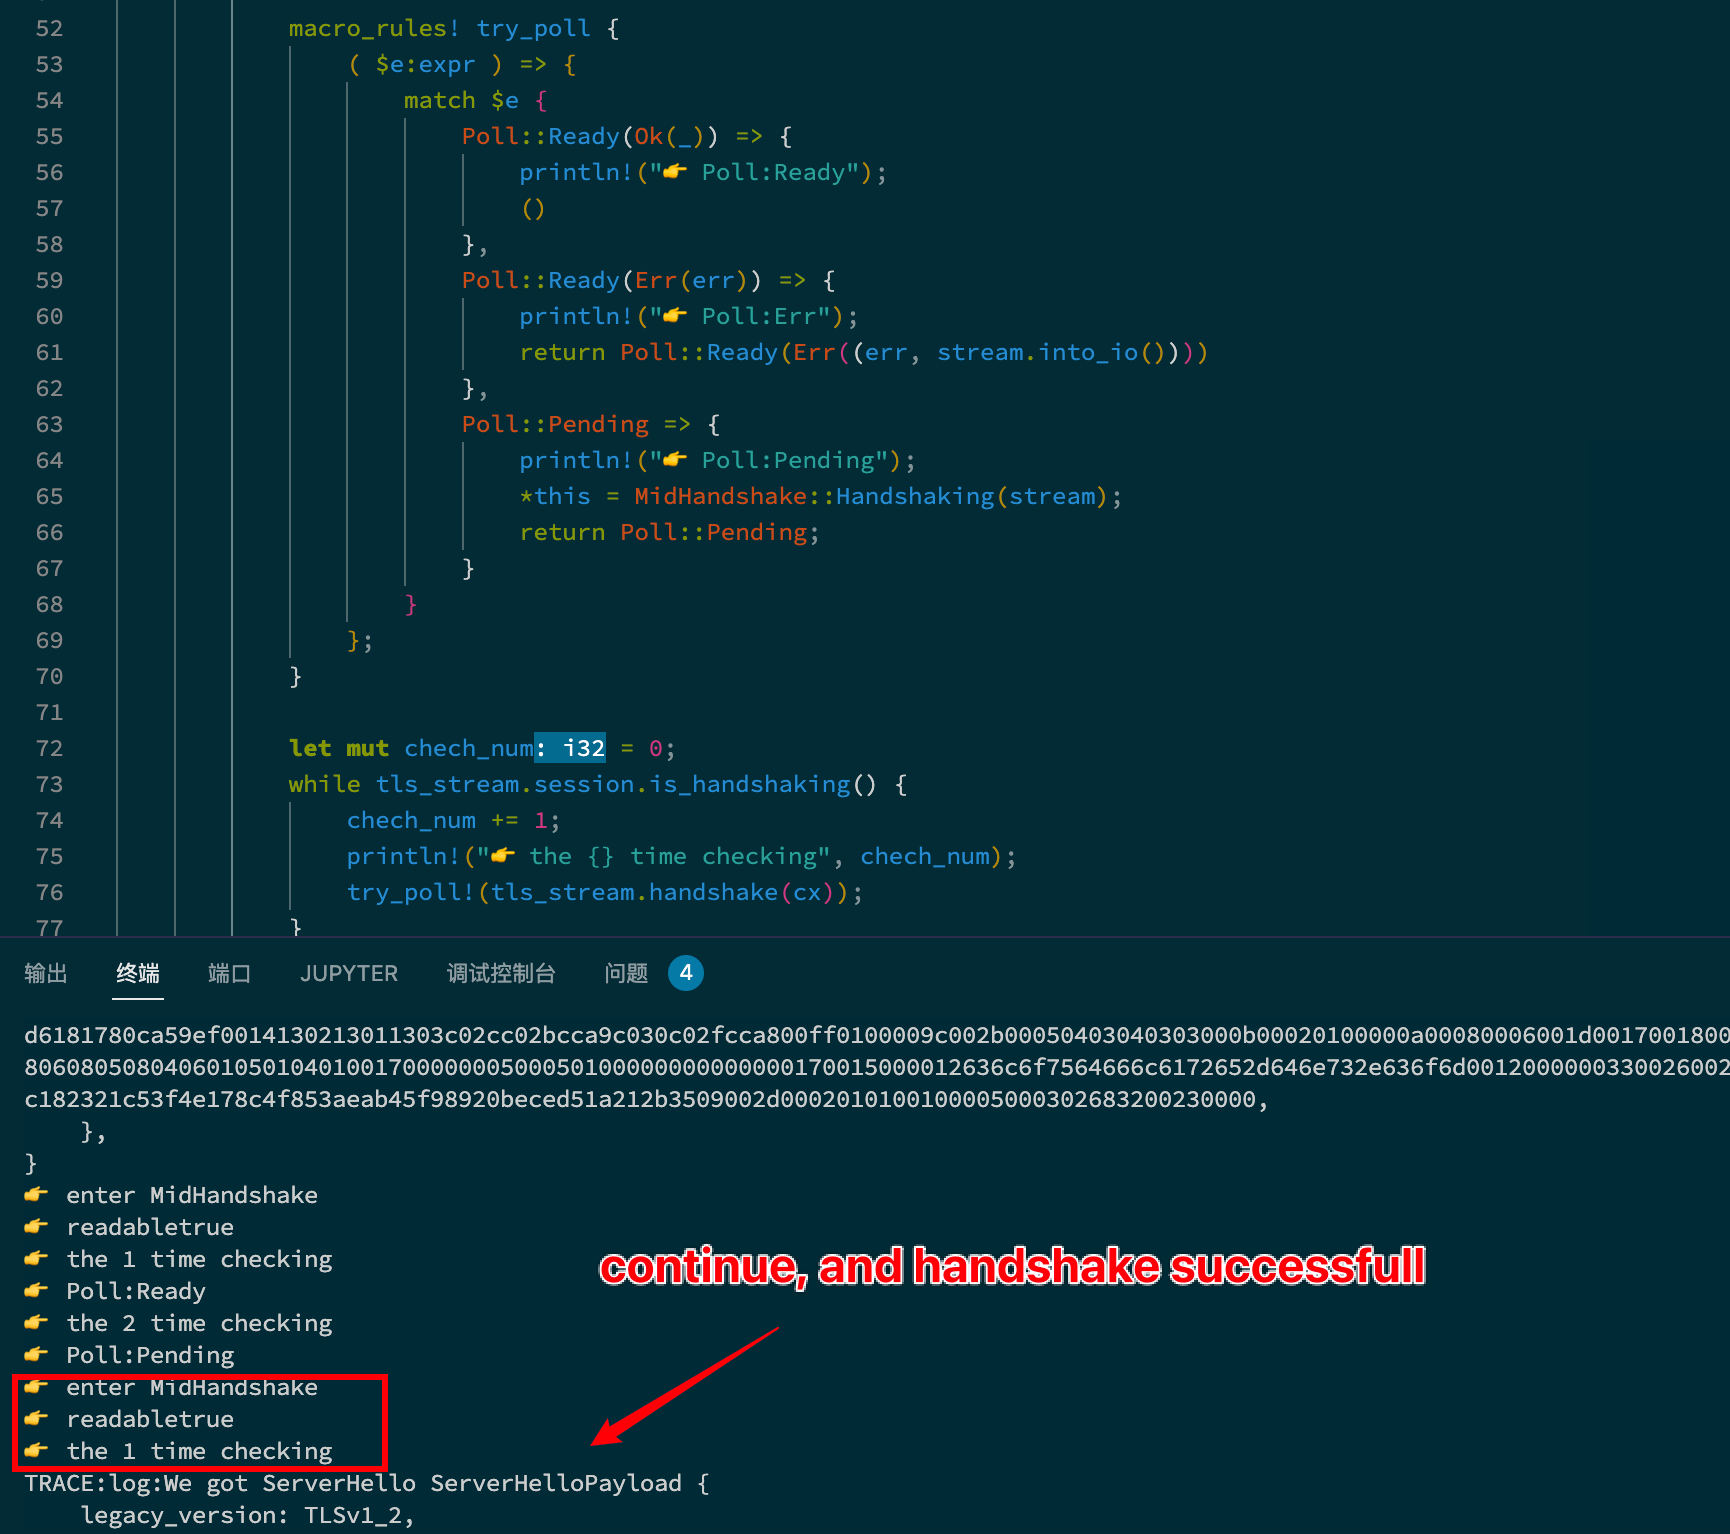The height and width of the screenshot is (1534, 1730).
Task: Click the first hex dump line in terminal
Action: click(877, 1035)
